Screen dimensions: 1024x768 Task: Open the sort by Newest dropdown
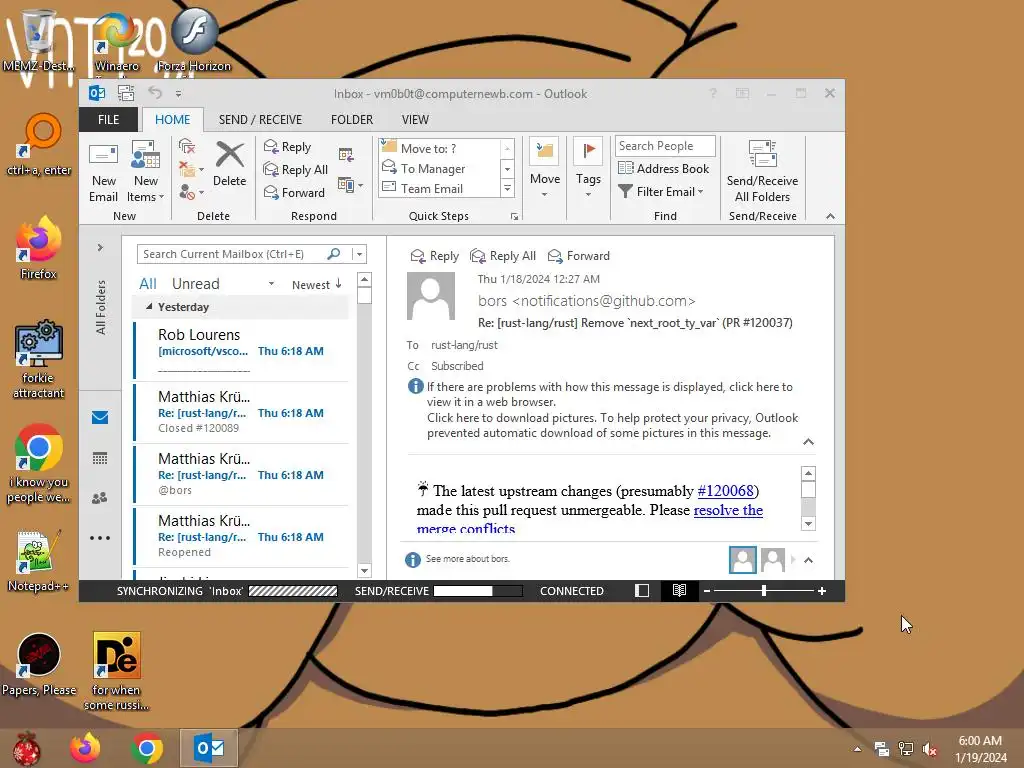tap(317, 285)
